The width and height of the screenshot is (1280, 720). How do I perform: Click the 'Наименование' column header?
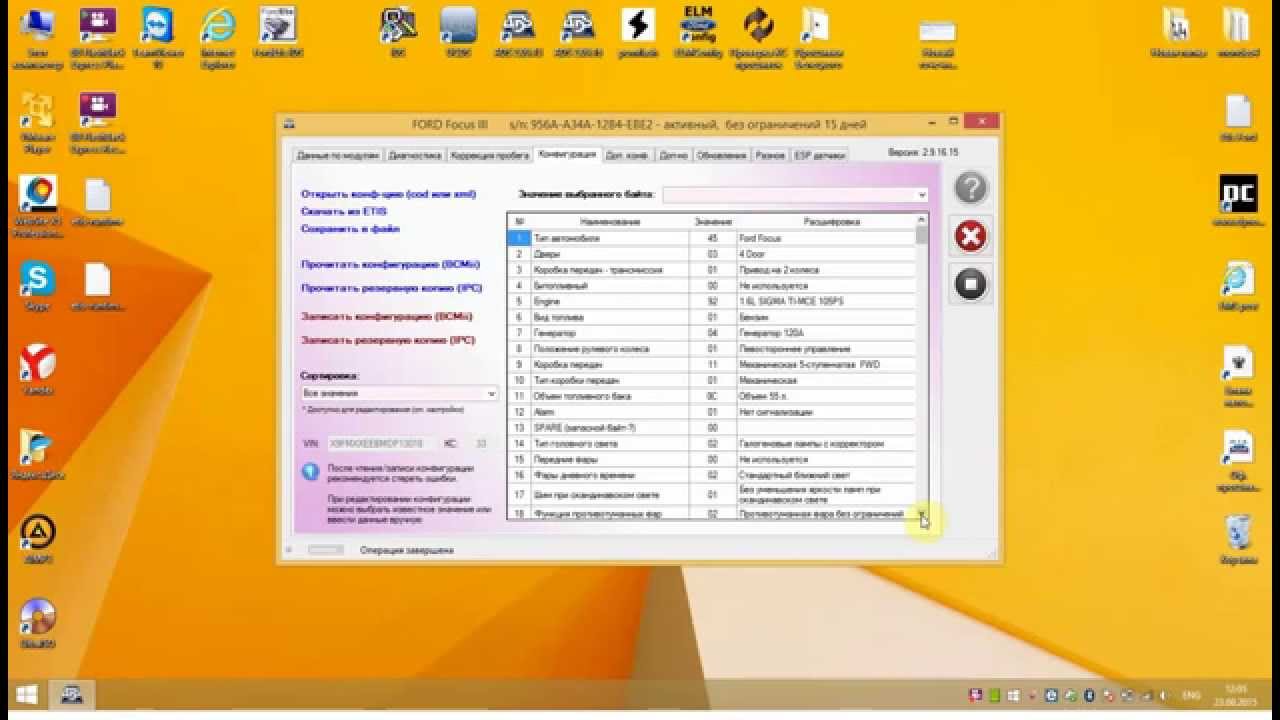tap(609, 222)
